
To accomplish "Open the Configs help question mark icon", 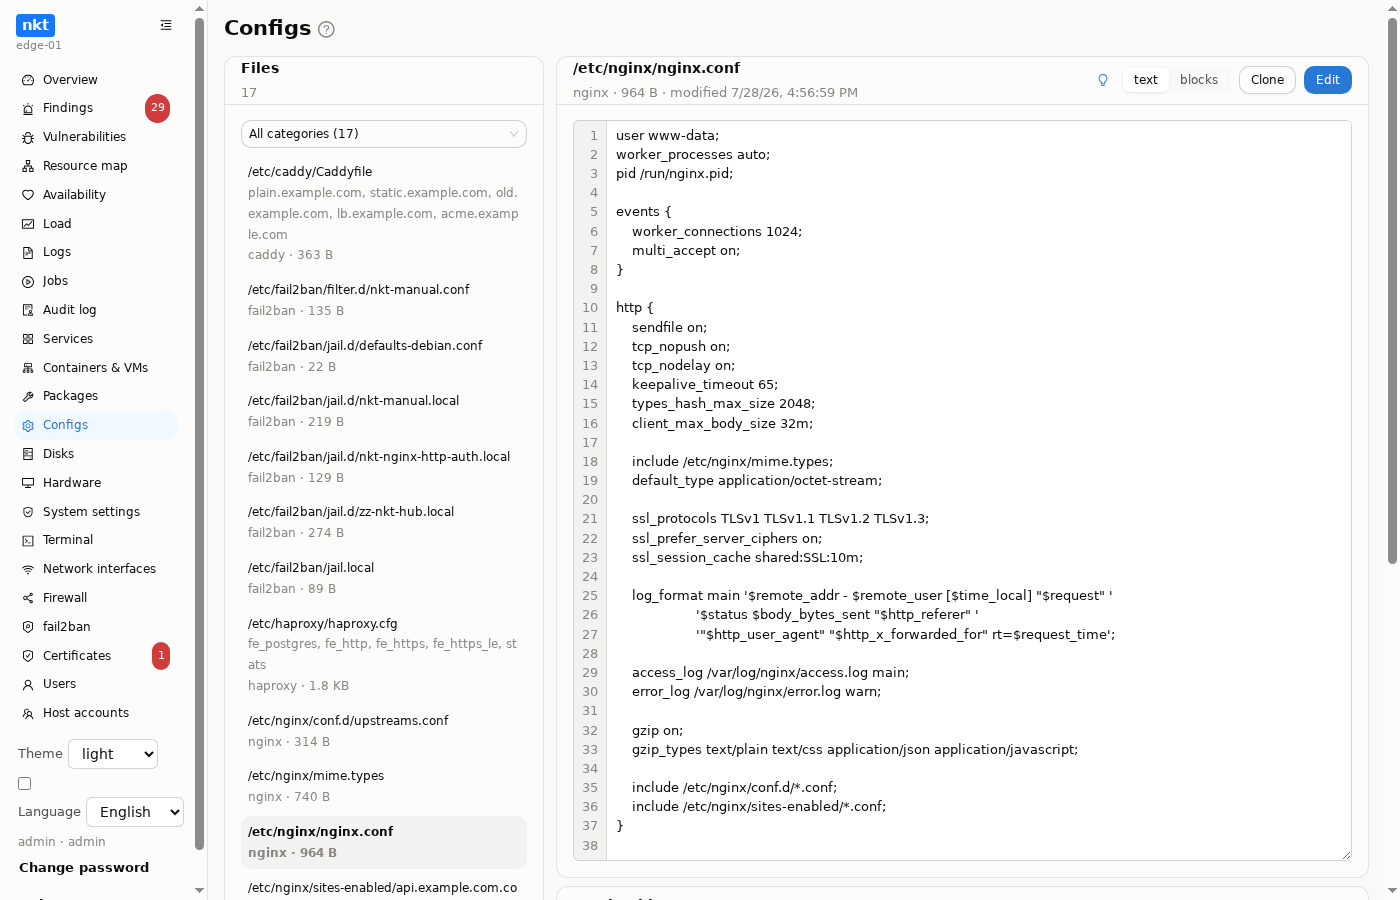I will (x=326, y=29).
